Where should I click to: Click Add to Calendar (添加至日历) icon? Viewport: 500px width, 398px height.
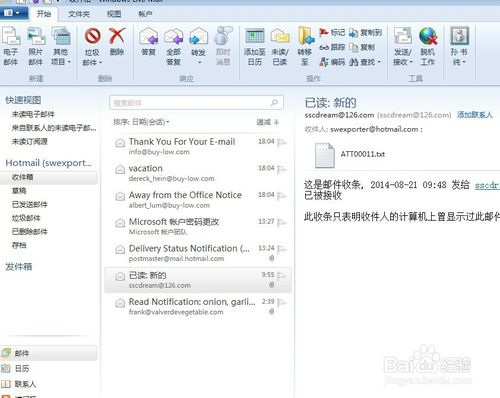pos(255,36)
